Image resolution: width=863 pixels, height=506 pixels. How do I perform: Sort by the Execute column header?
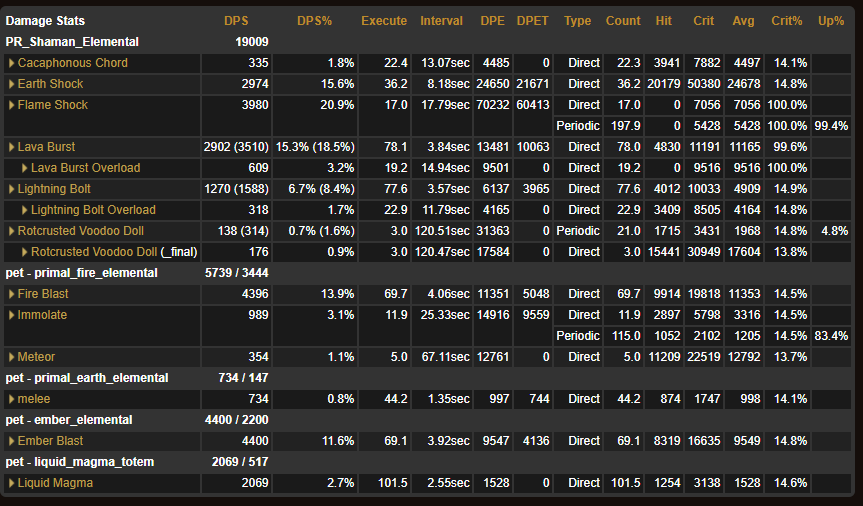click(x=384, y=21)
